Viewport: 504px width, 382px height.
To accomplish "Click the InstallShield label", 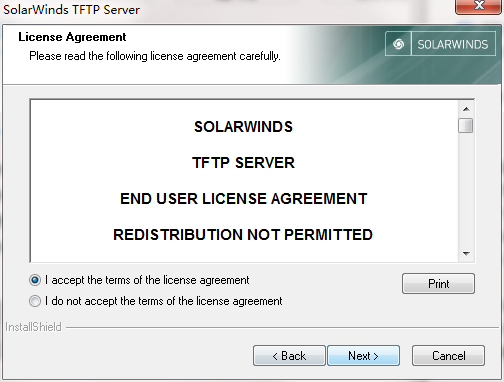I will point(33,327).
